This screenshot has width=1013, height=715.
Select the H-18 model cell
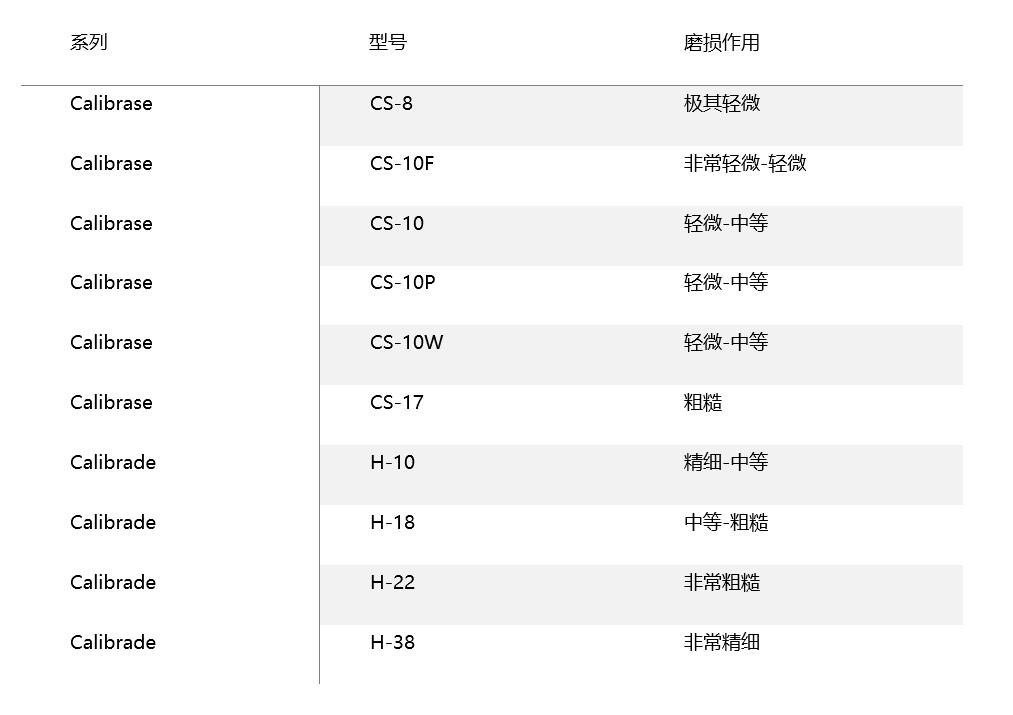(x=393, y=523)
